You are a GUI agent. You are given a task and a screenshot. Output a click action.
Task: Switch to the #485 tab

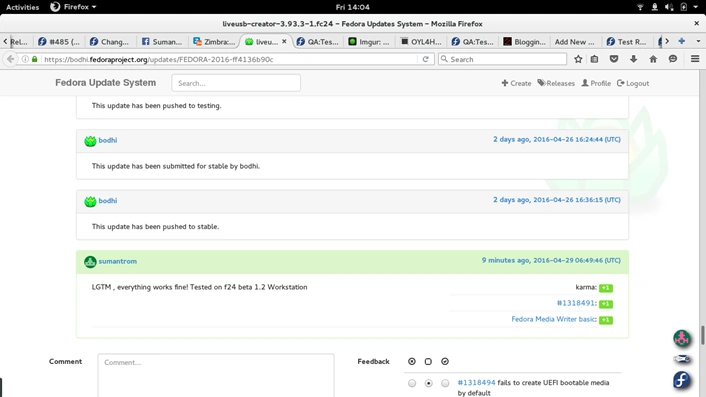59,41
